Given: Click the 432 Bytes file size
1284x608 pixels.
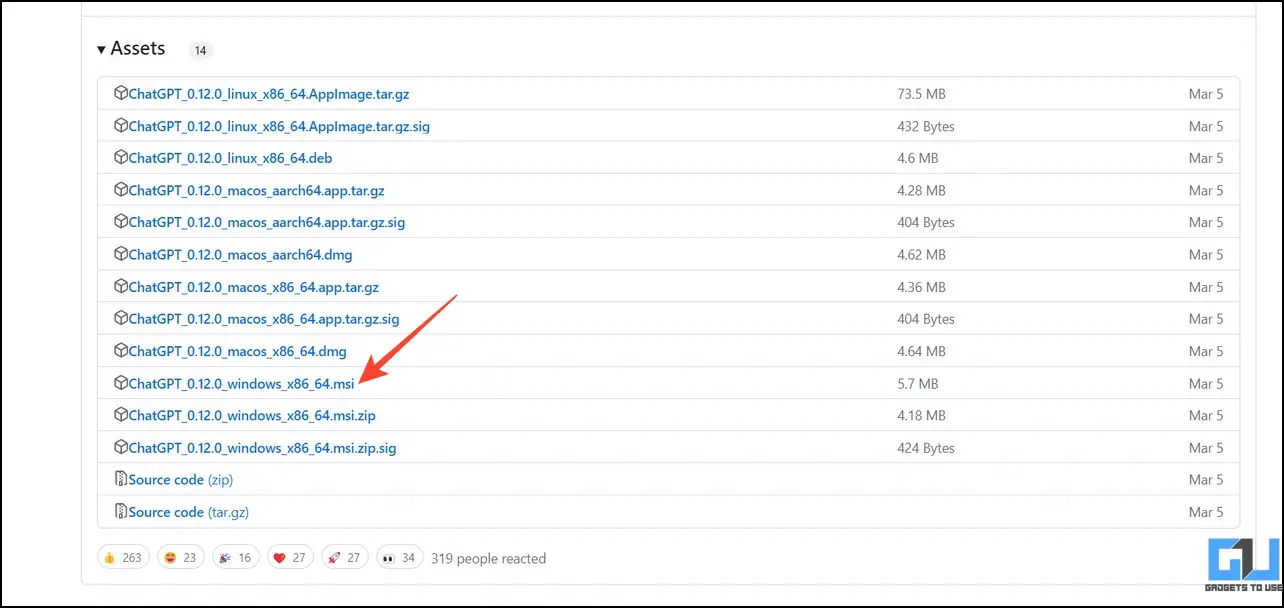Looking at the screenshot, I should [x=926, y=126].
